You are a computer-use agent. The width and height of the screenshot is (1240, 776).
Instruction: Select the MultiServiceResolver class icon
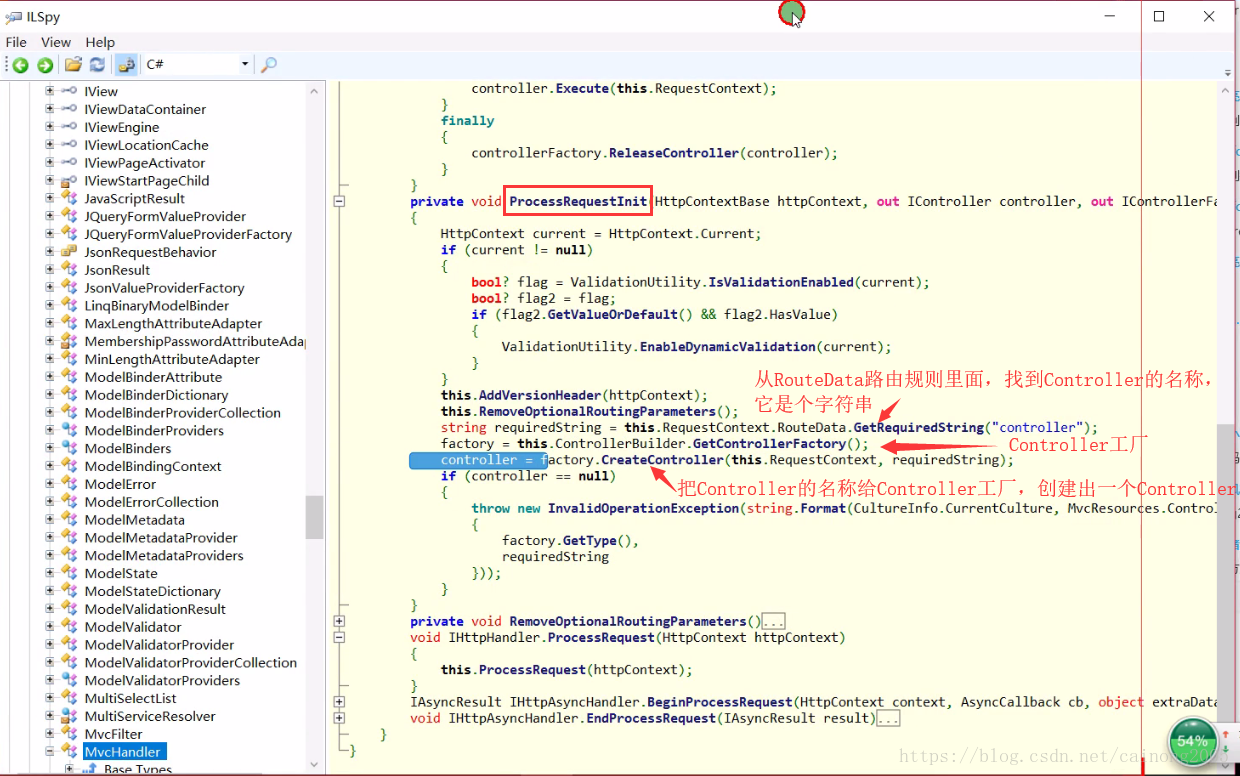click(69, 716)
